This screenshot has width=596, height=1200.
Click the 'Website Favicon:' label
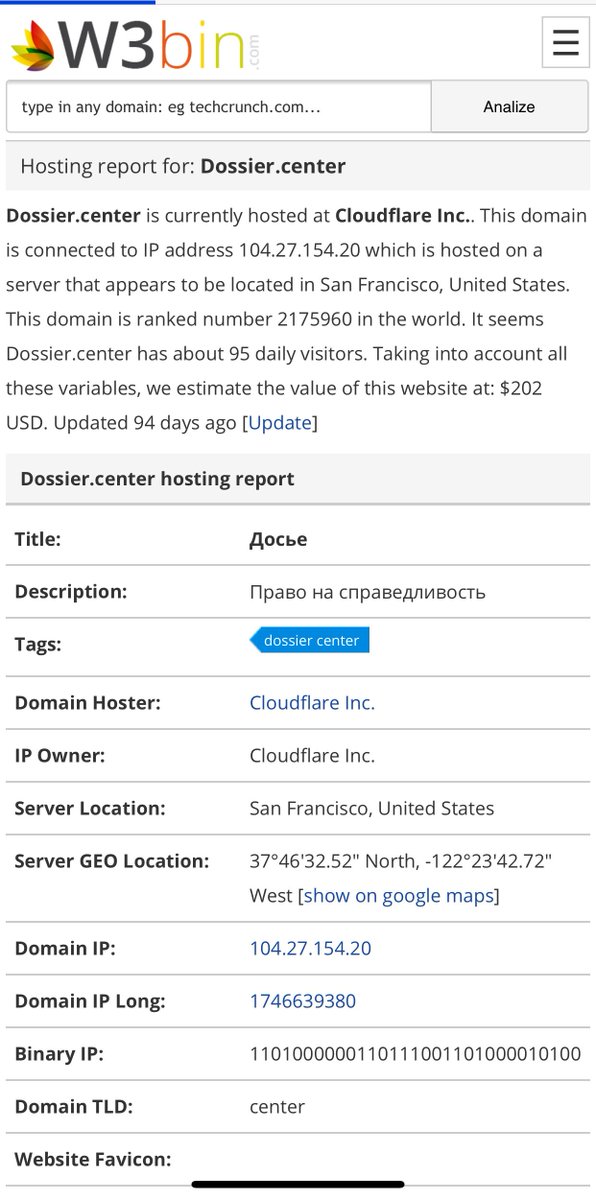click(93, 1159)
